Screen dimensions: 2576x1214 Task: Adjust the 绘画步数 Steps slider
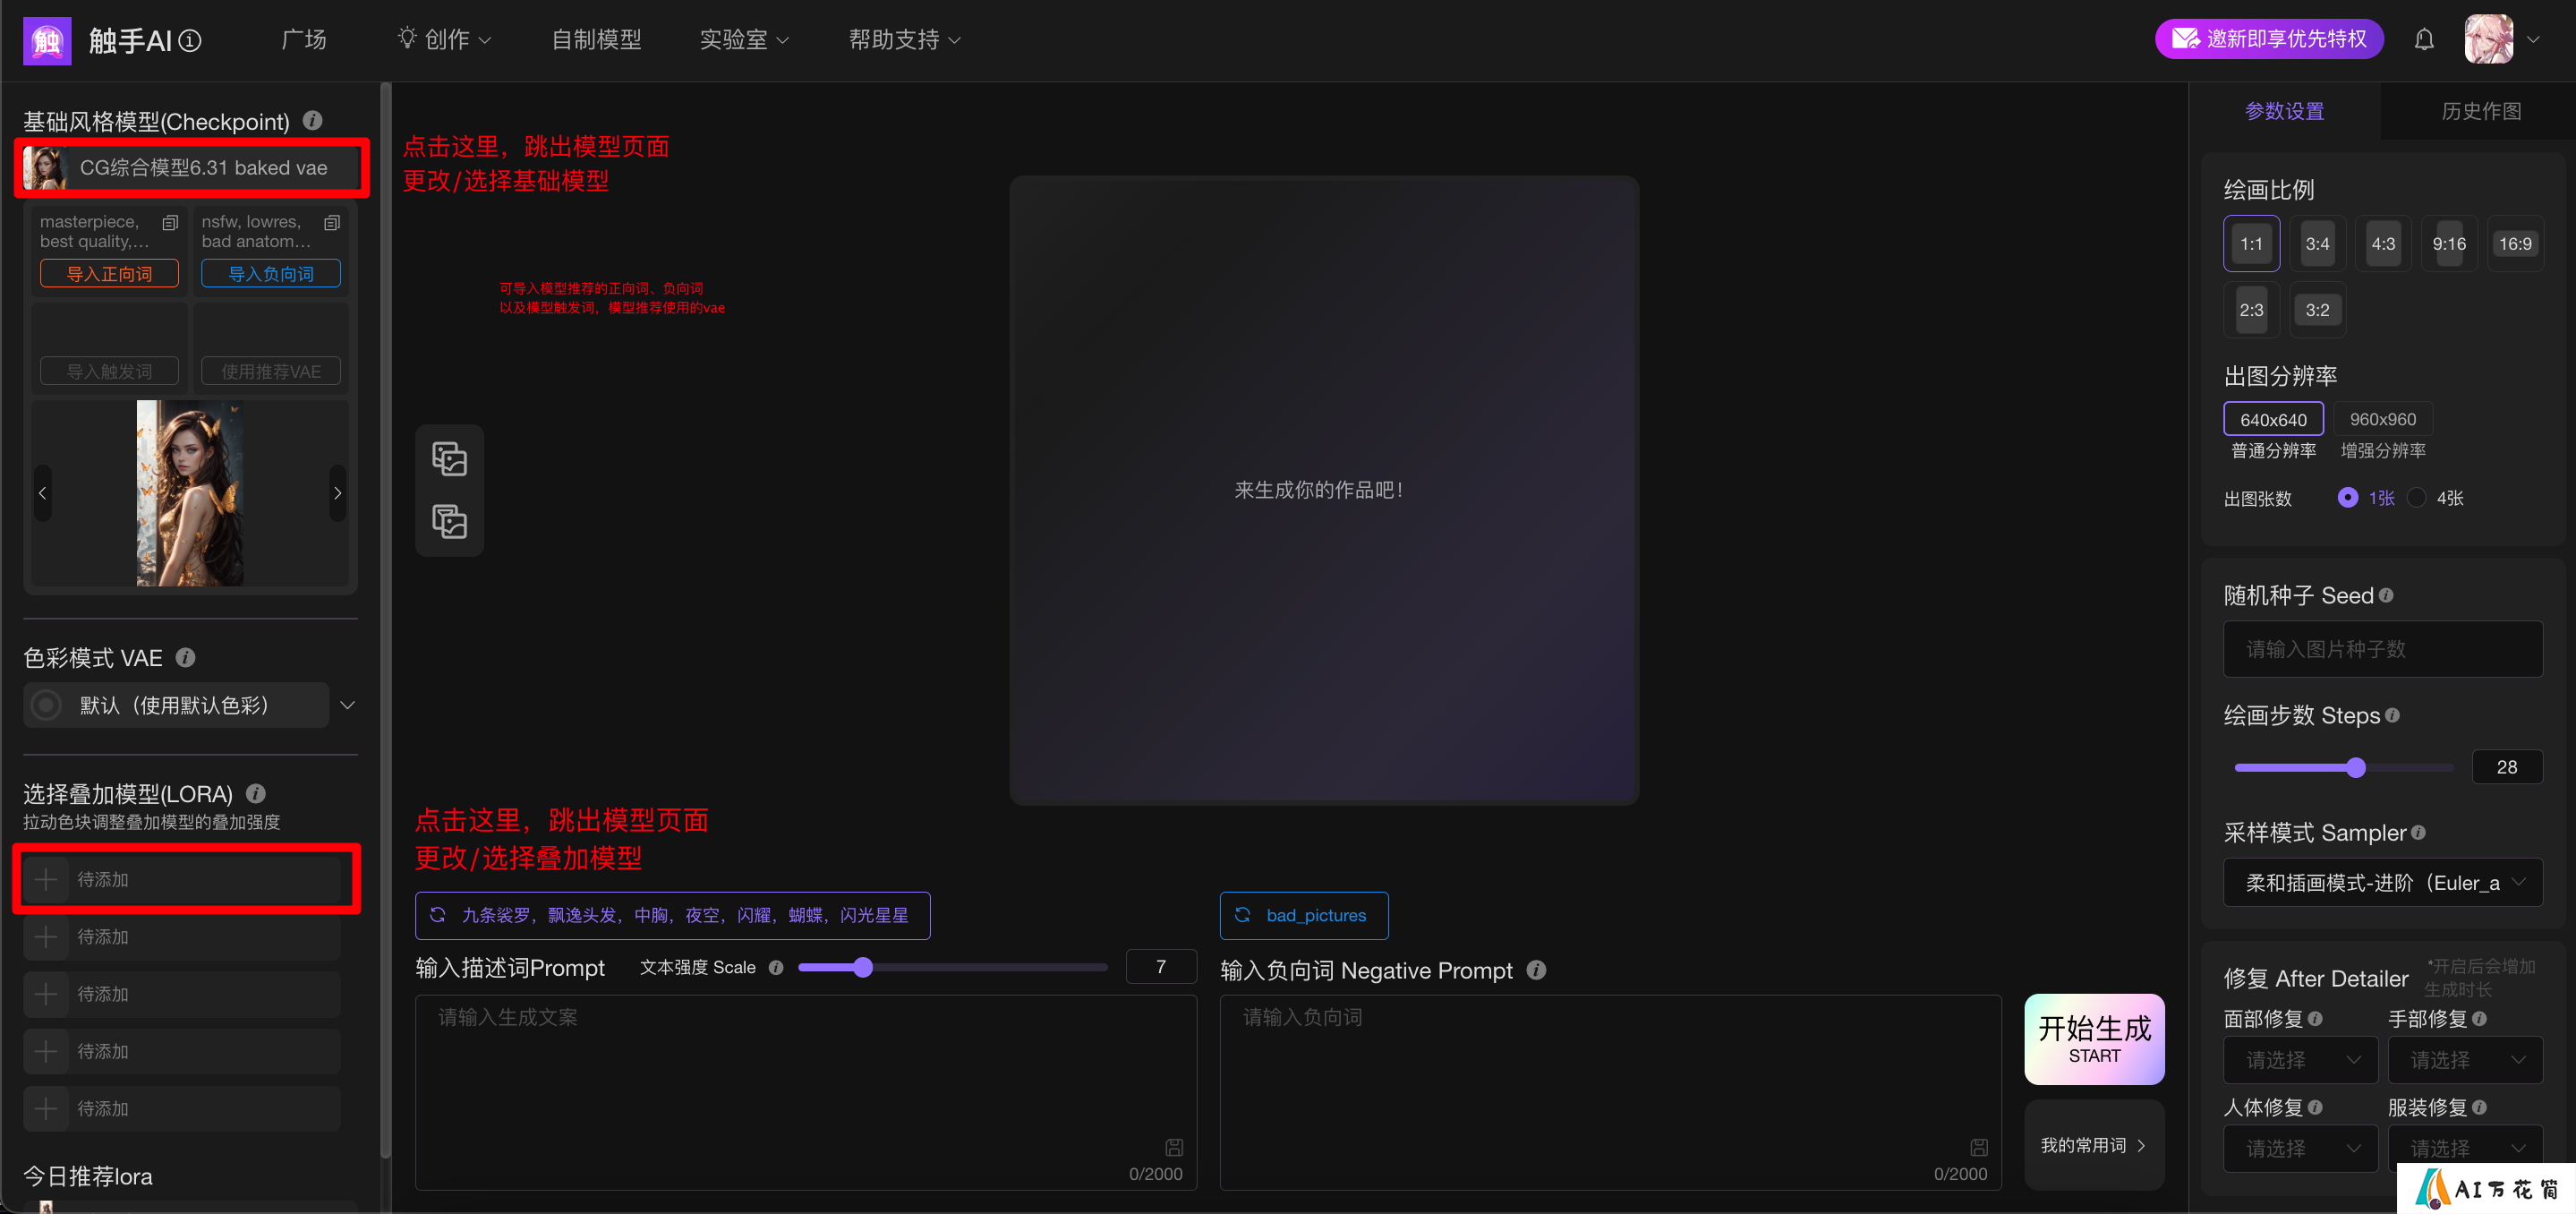click(2344, 767)
